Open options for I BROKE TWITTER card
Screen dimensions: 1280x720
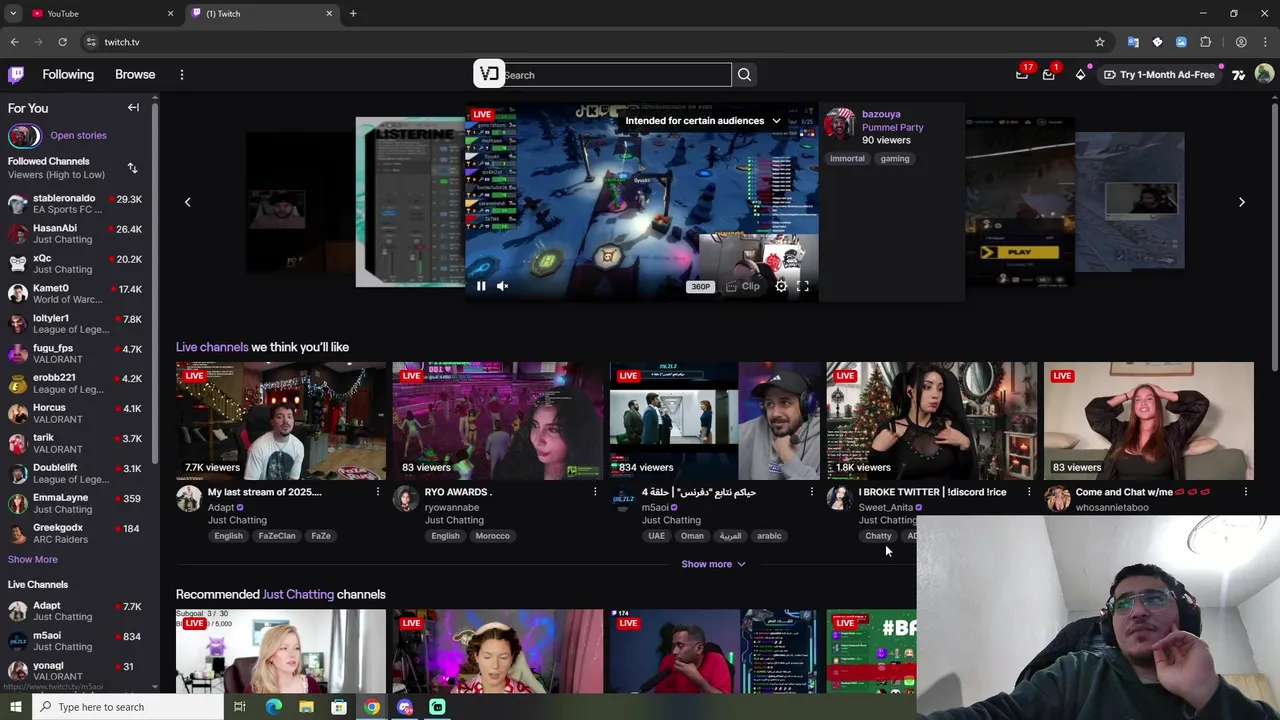click(x=1029, y=492)
